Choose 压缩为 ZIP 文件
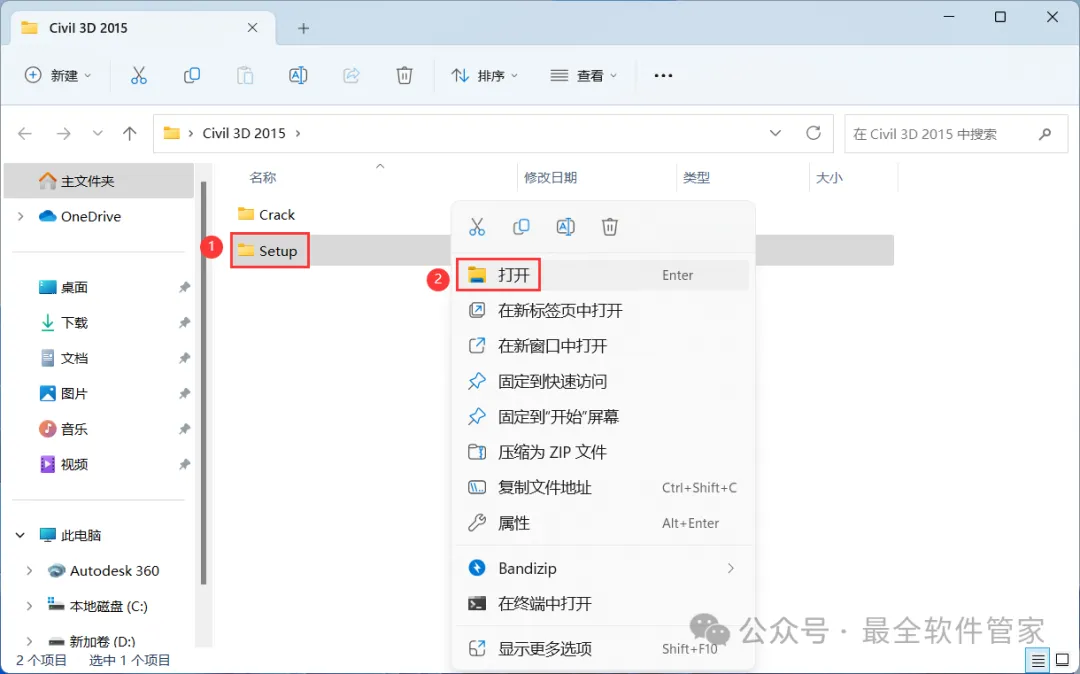 coord(603,452)
